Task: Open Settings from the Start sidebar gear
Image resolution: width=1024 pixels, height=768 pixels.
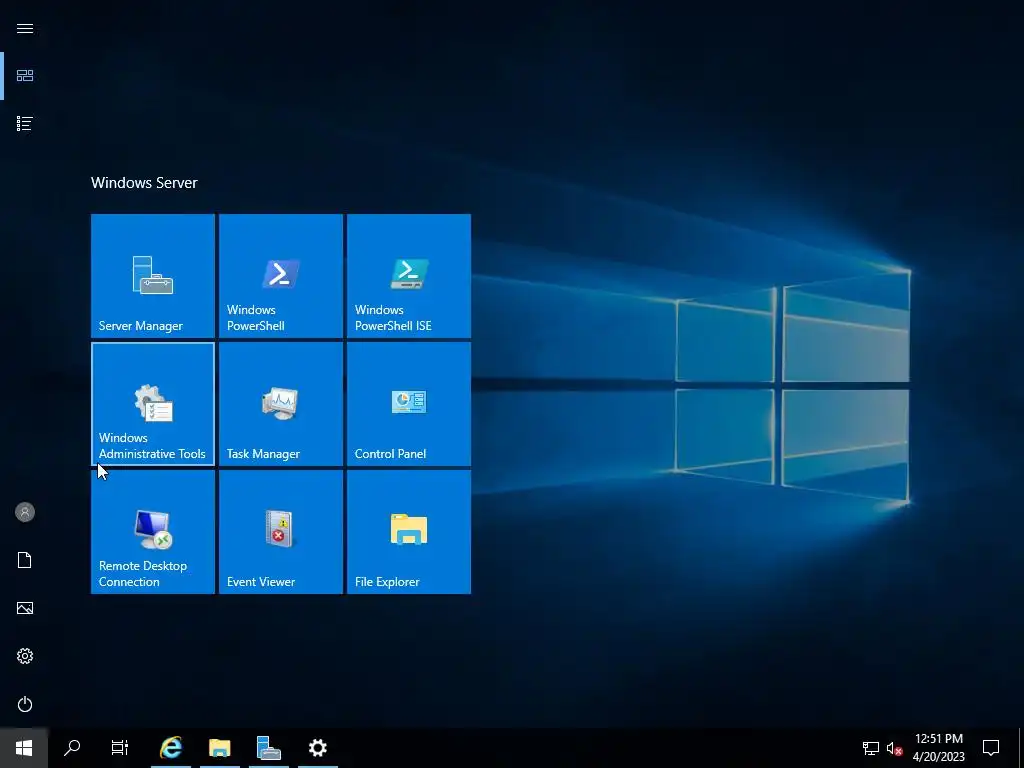Action: [25, 656]
